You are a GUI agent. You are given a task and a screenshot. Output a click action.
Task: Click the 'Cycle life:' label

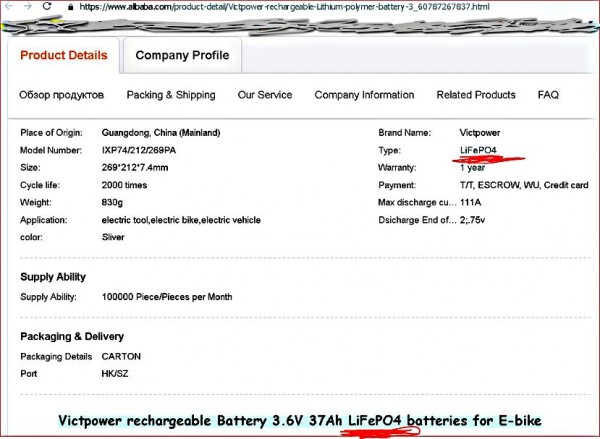(40, 185)
